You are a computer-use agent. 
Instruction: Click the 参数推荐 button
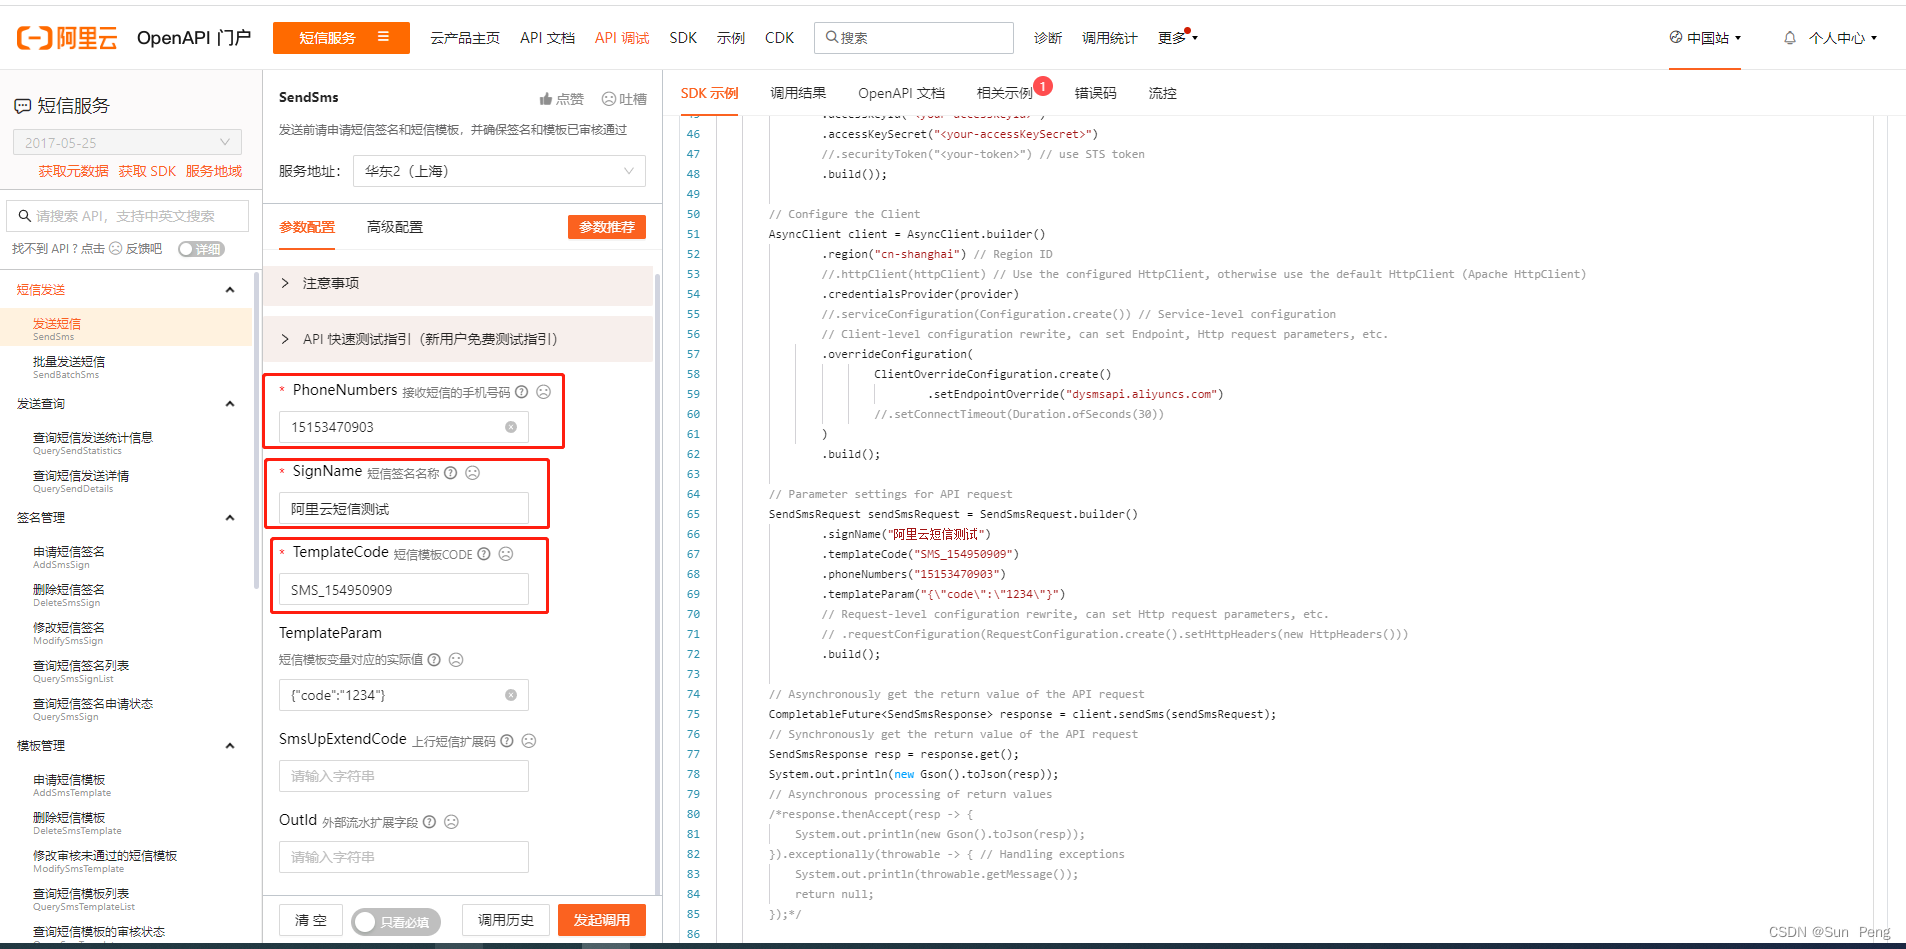pos(607,227)
